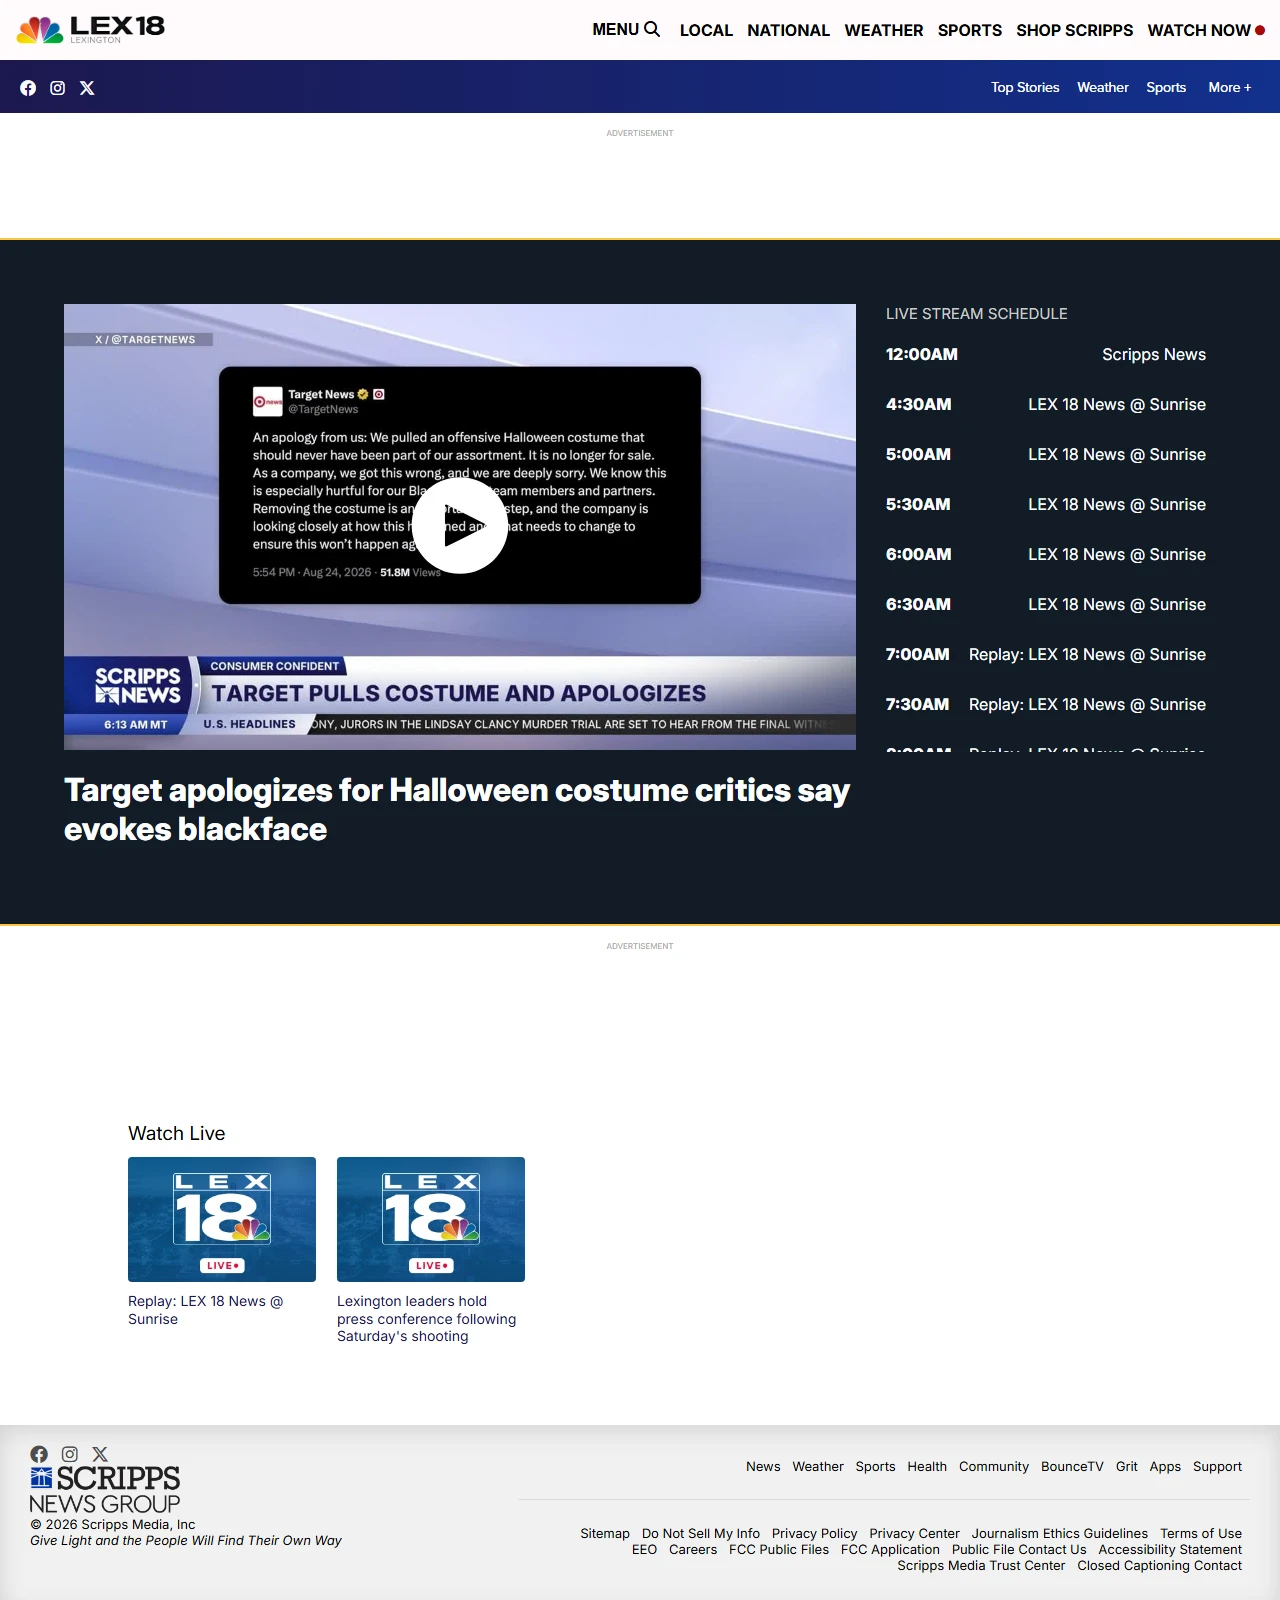Open the X icon in the blue bar

(87, 88)
